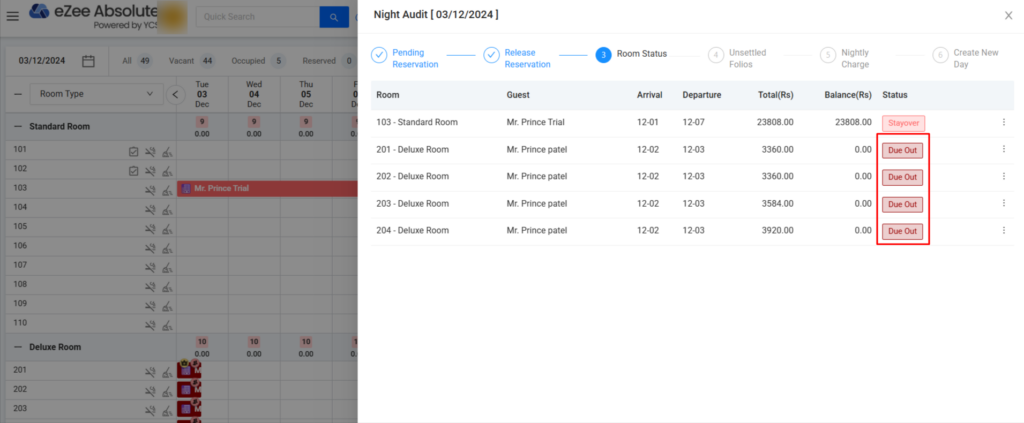Go to Release Reservation step
The height and width of the screenshot is (423, 1024).
491,55
